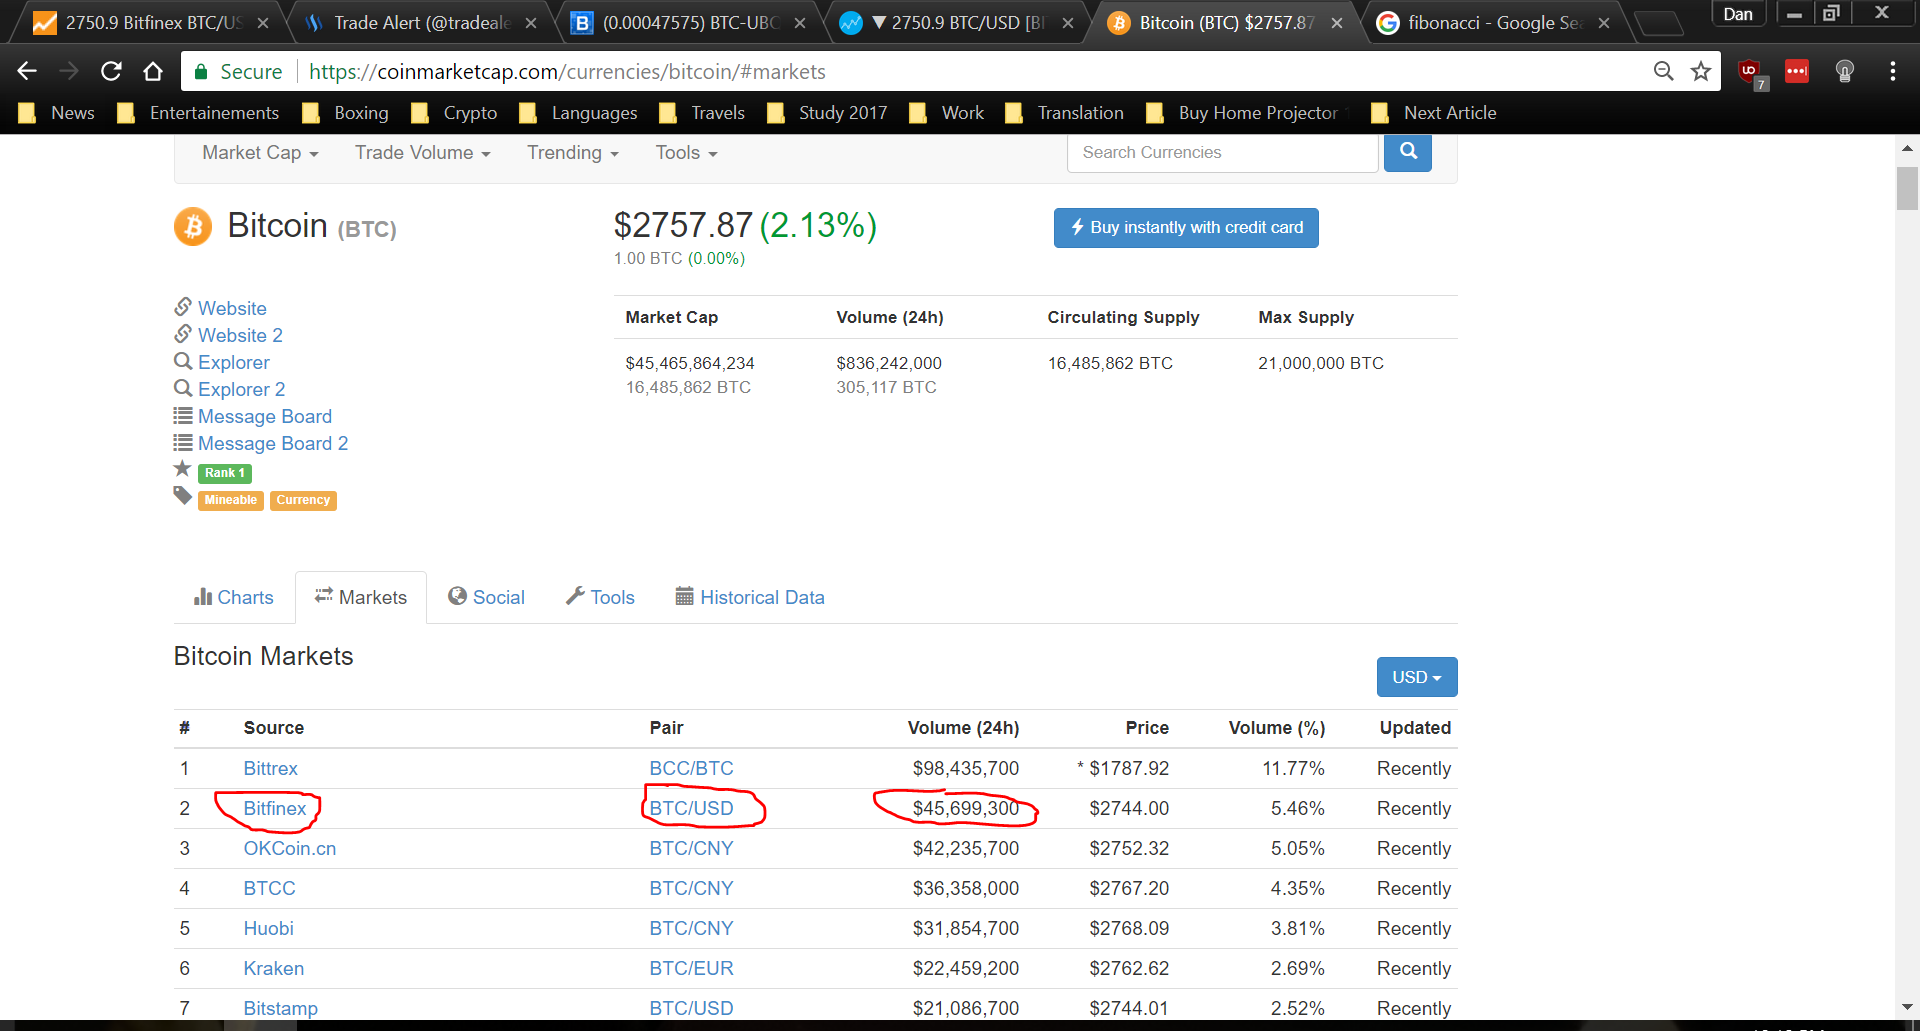
Task: Open the Bitfinex source link
Action: 275,808
